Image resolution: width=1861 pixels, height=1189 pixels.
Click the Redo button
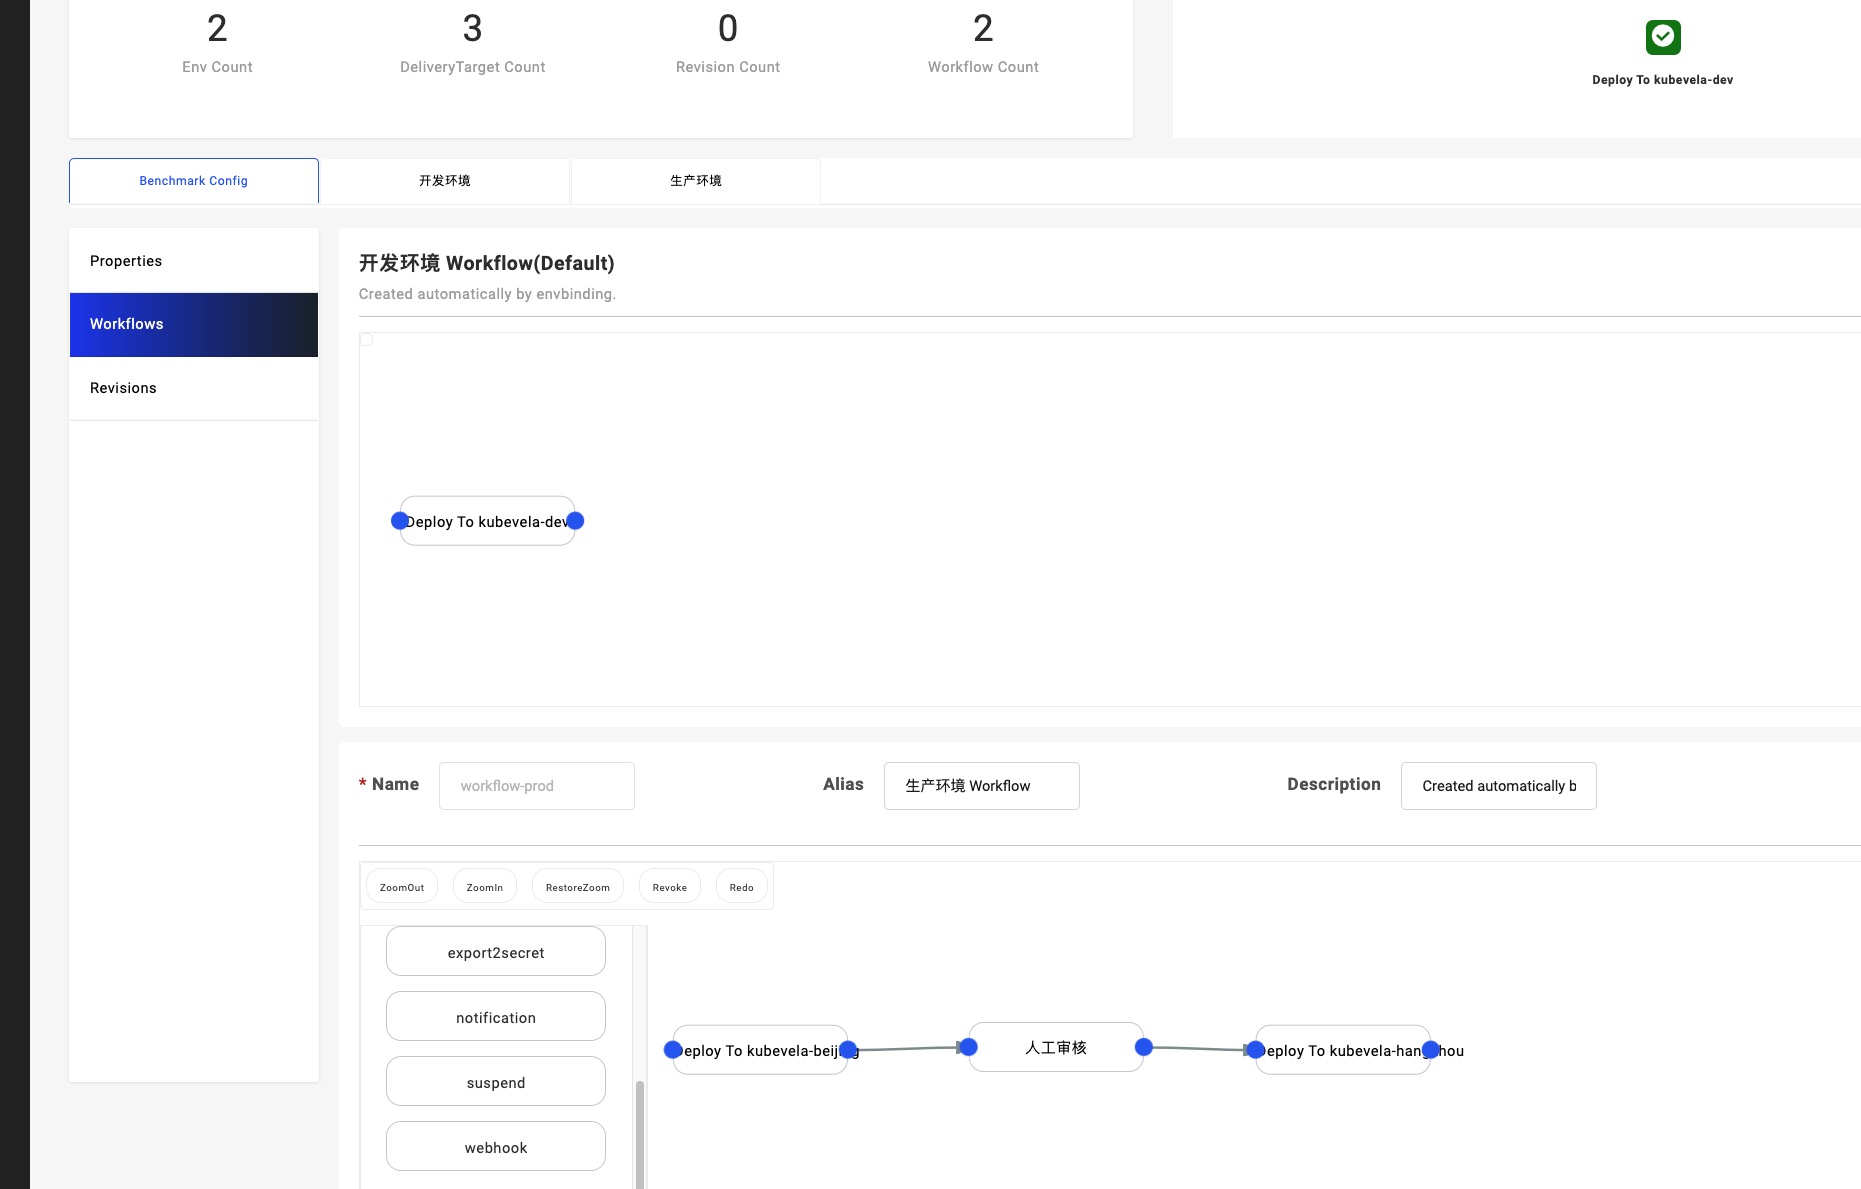click(741, 887)
